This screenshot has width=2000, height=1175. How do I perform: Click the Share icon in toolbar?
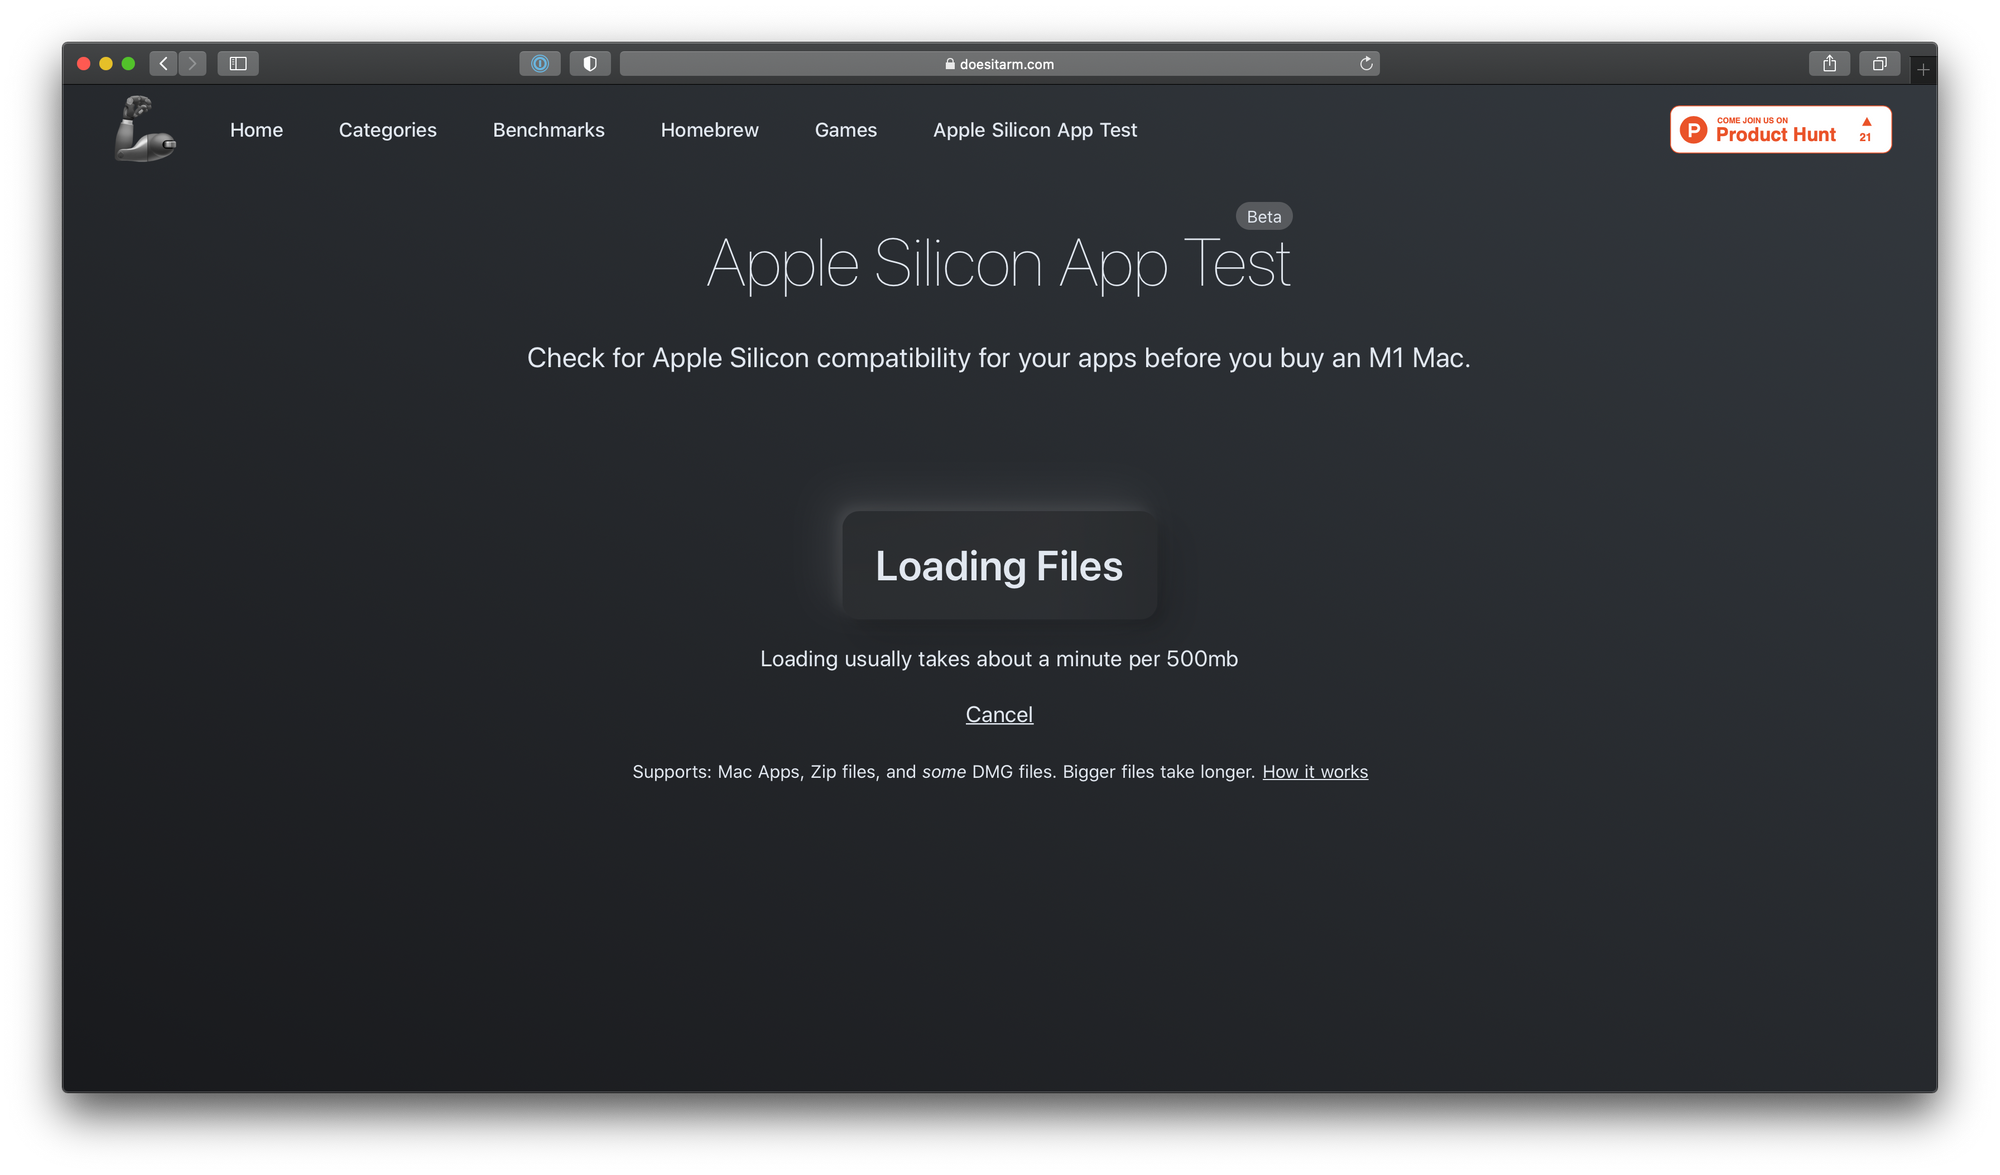click(x=1829, y=63)
